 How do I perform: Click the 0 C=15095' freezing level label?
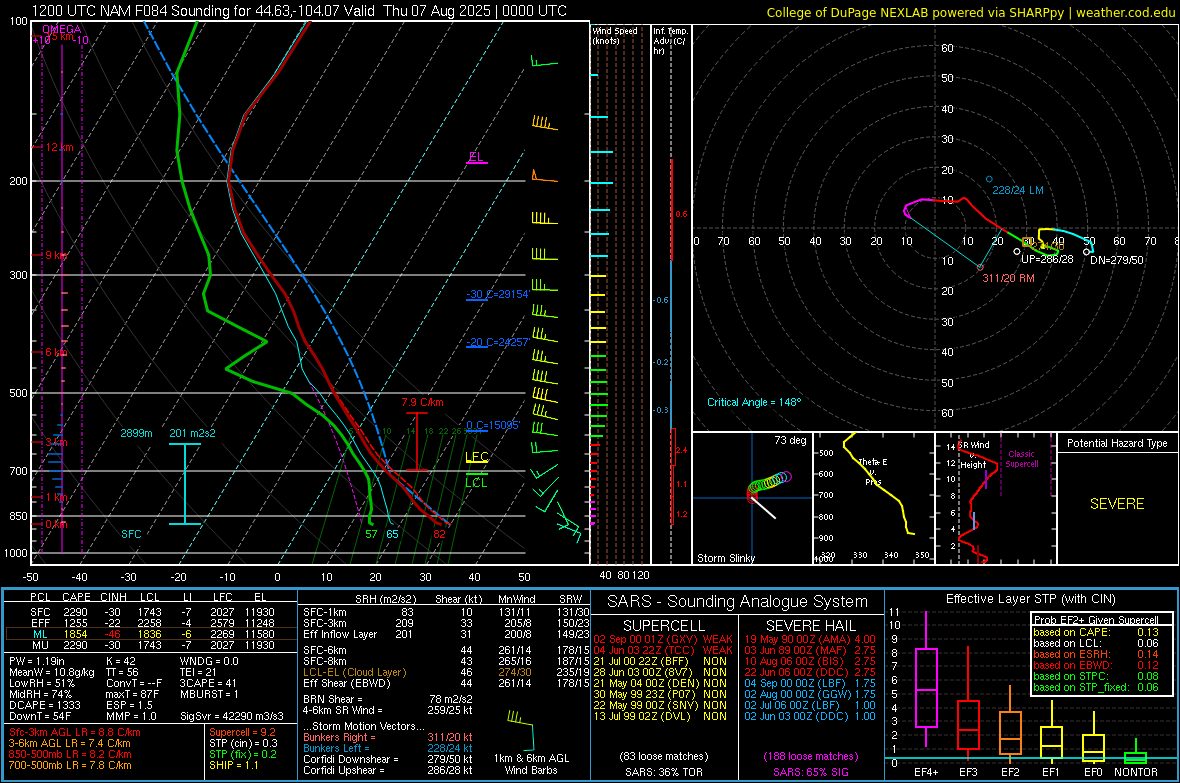[x=493, y=425]
